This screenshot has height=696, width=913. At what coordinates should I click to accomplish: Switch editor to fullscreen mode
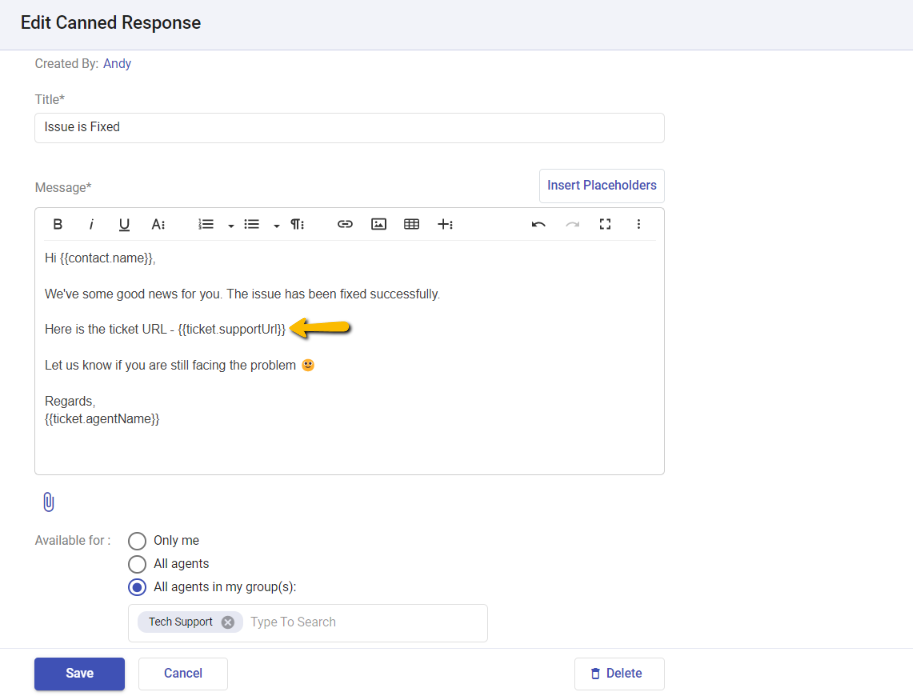pos(605,224)
